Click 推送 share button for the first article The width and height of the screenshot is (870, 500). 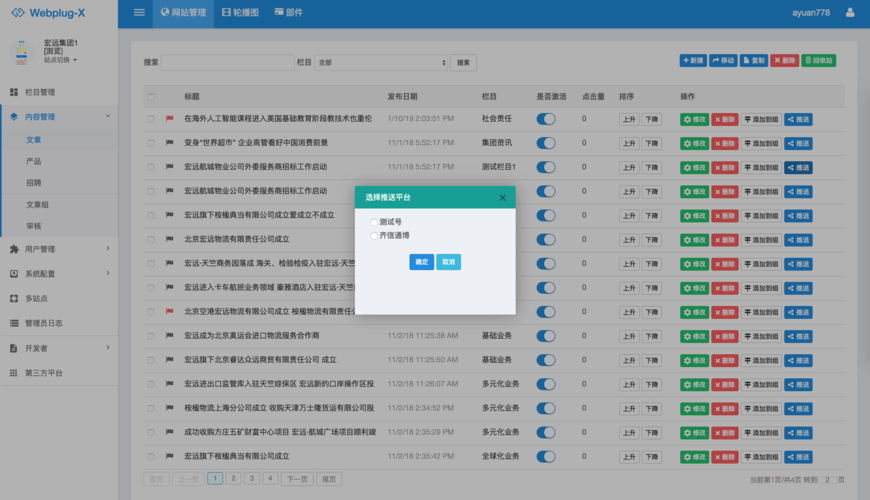798,119
